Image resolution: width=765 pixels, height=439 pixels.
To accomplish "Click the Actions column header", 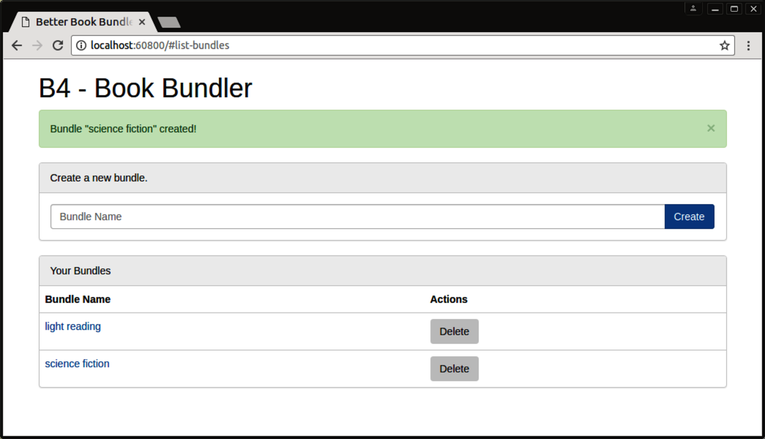I will pos(448,299).
